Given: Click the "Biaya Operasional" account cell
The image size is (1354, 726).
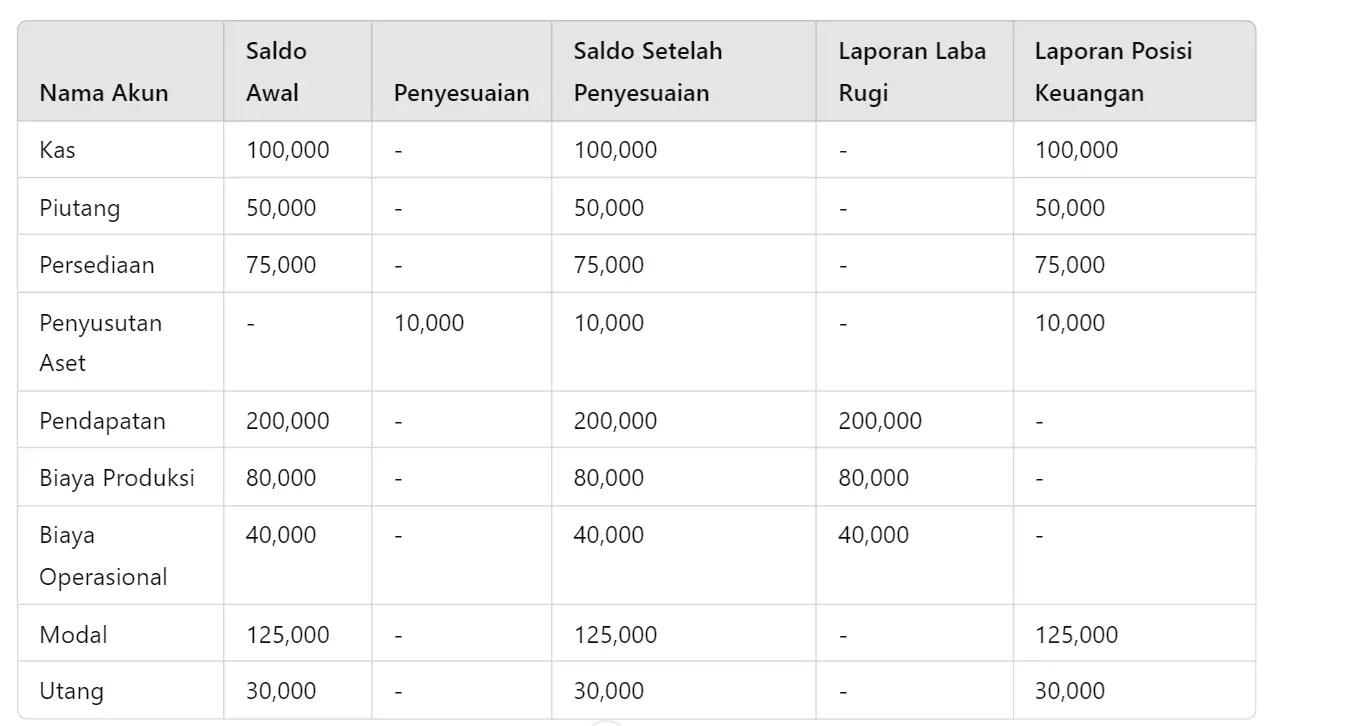Looking at the screenshot, I should 103,556.
